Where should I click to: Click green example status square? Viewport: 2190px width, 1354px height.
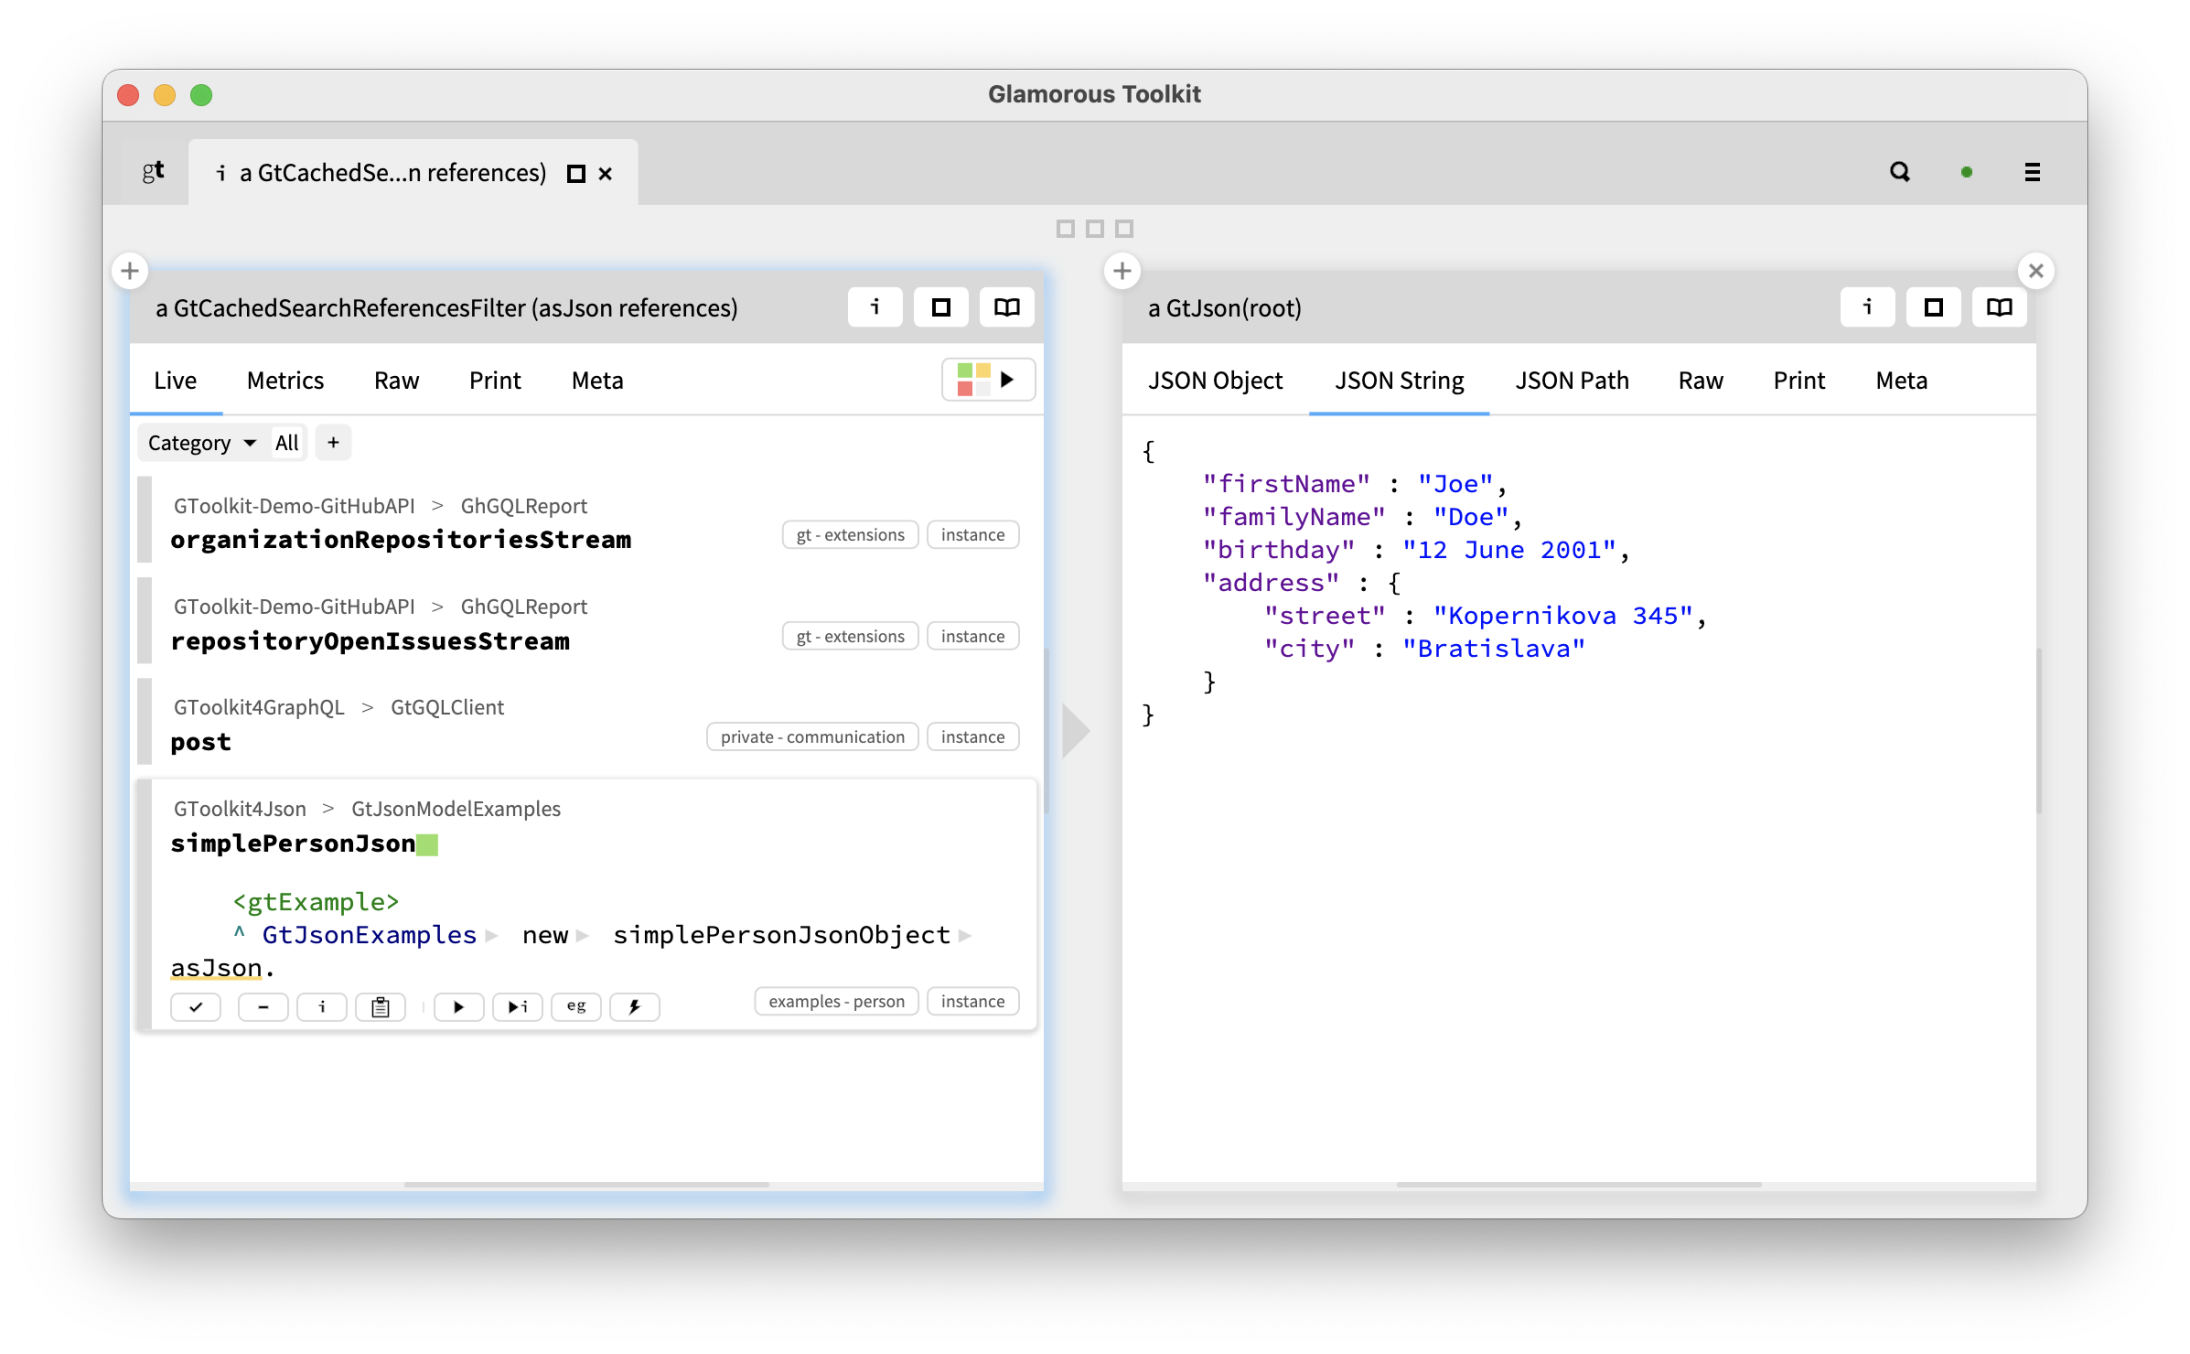tap(427, 845)
